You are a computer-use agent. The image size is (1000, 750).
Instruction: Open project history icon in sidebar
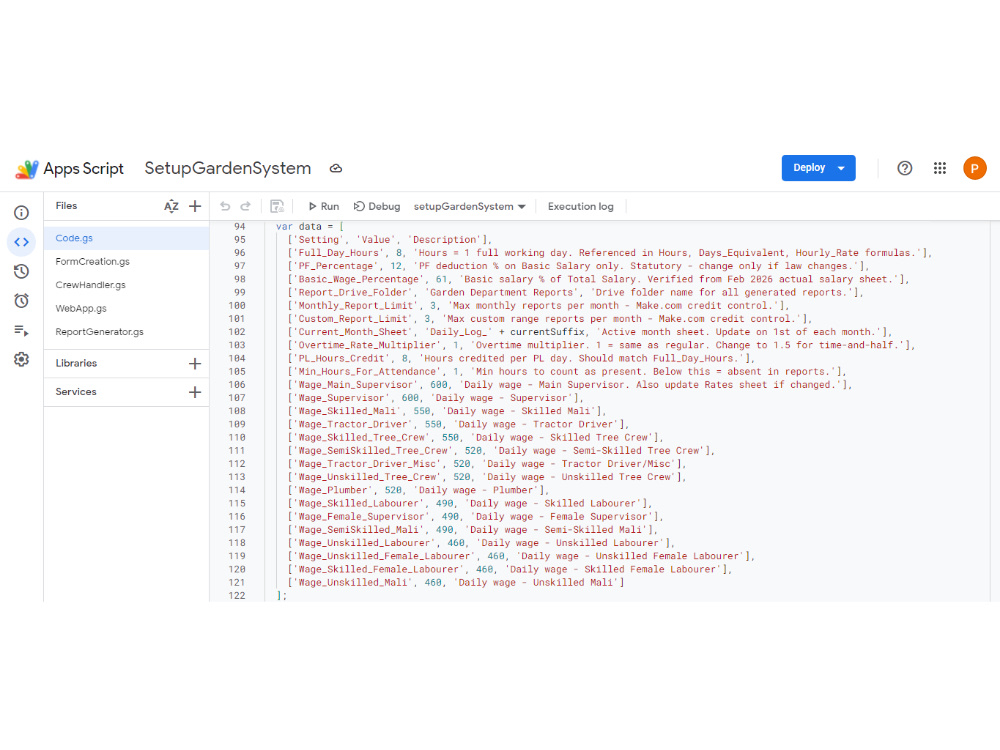(22, 272)
